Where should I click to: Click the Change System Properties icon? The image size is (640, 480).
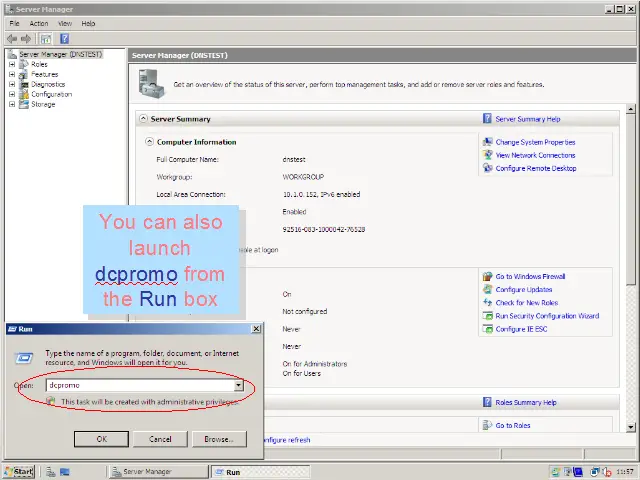pos(487,142)
